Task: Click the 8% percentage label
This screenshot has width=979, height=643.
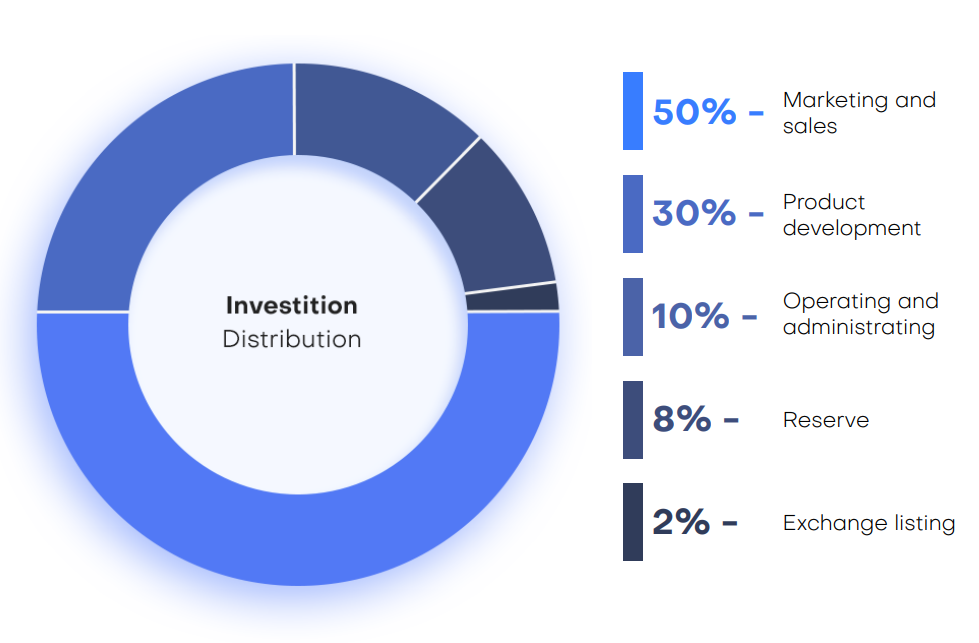Action: pyautogui.click(x=682, y=419)
